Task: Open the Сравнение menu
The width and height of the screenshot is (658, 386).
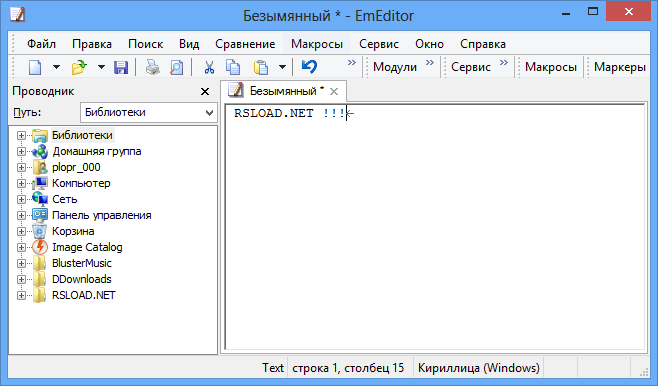Action: point(245,44)
